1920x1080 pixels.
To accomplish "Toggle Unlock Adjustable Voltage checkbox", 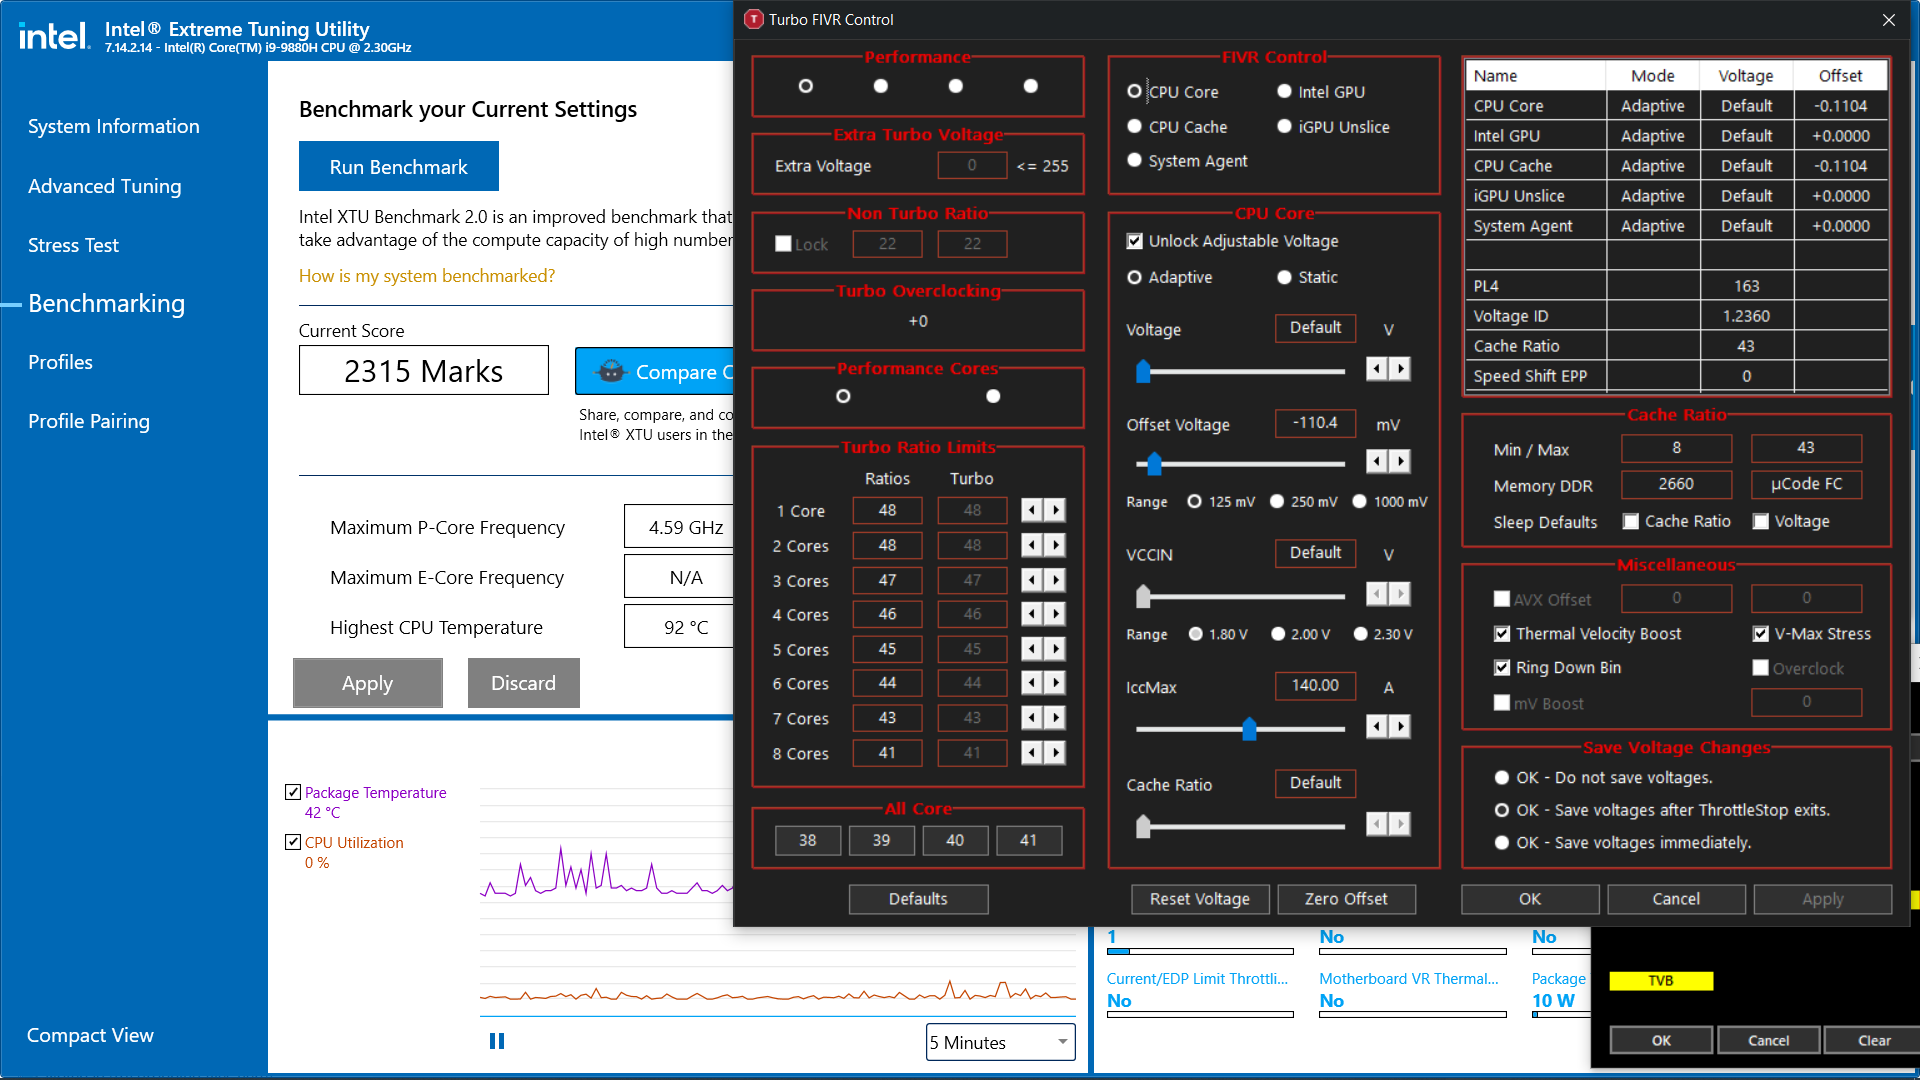I will [x=1134, y=241].
